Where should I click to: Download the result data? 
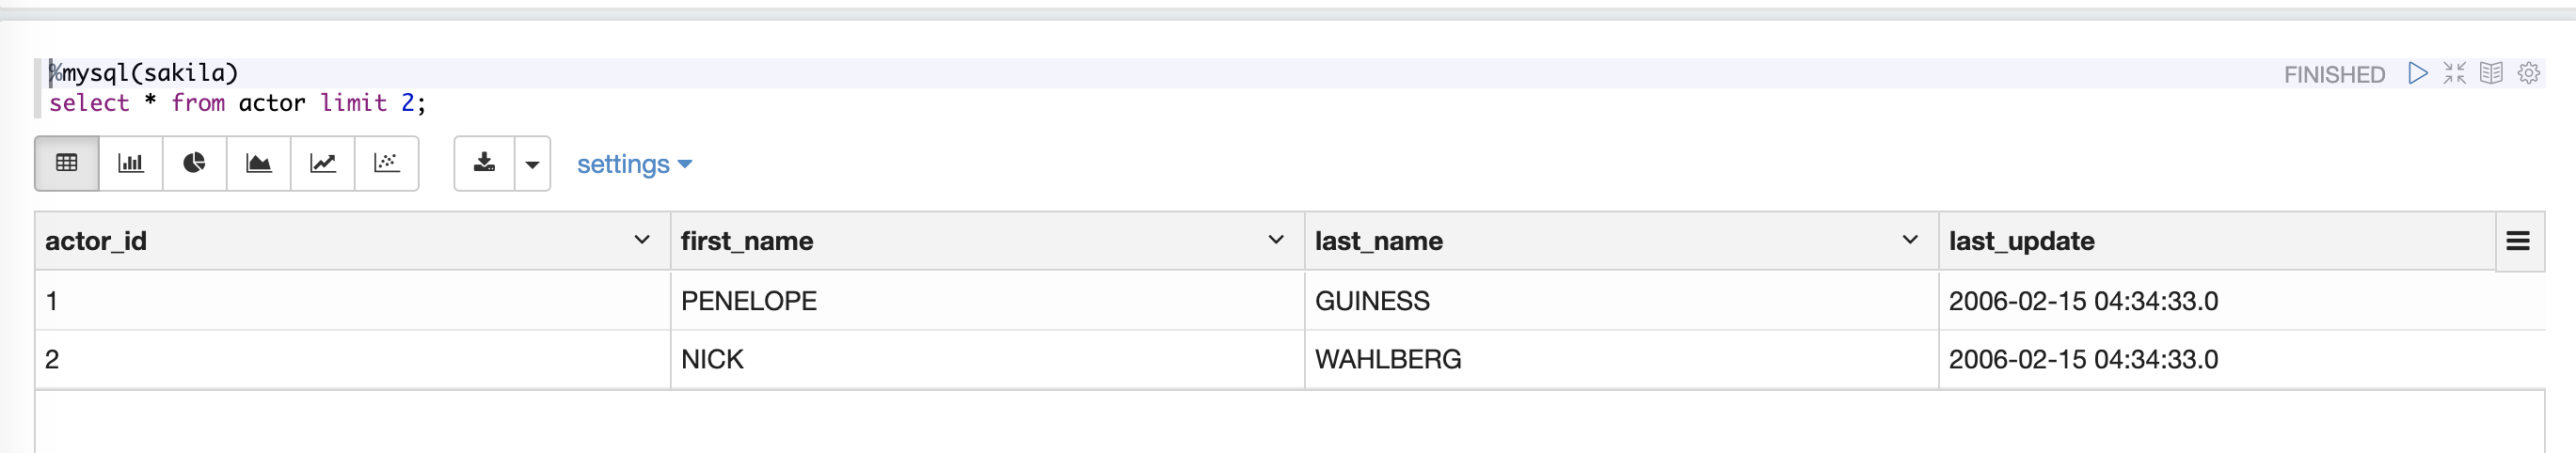click(485, 163)
